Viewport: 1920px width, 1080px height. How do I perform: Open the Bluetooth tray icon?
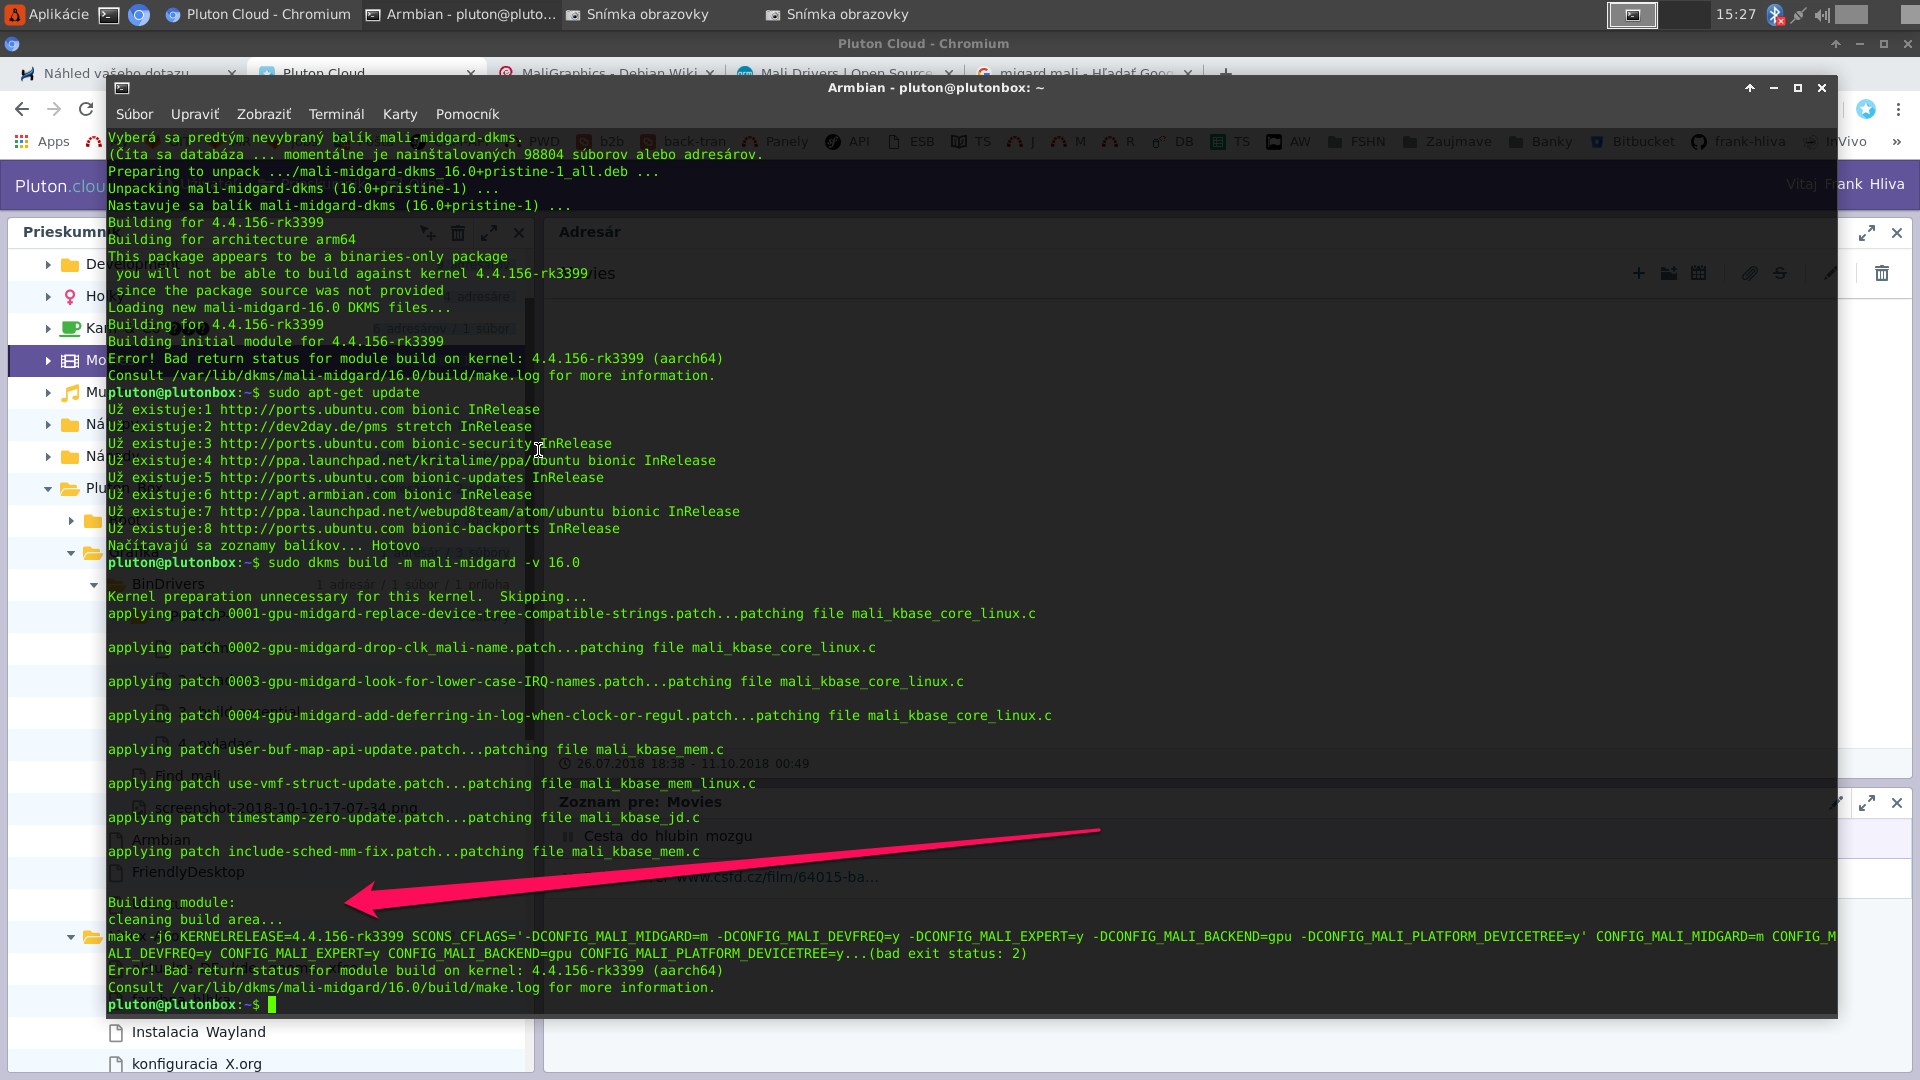point(1775,14)
